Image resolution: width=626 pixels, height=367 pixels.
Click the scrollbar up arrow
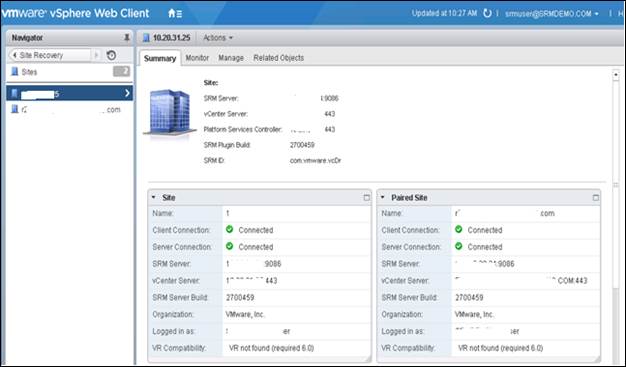(616, 74)
